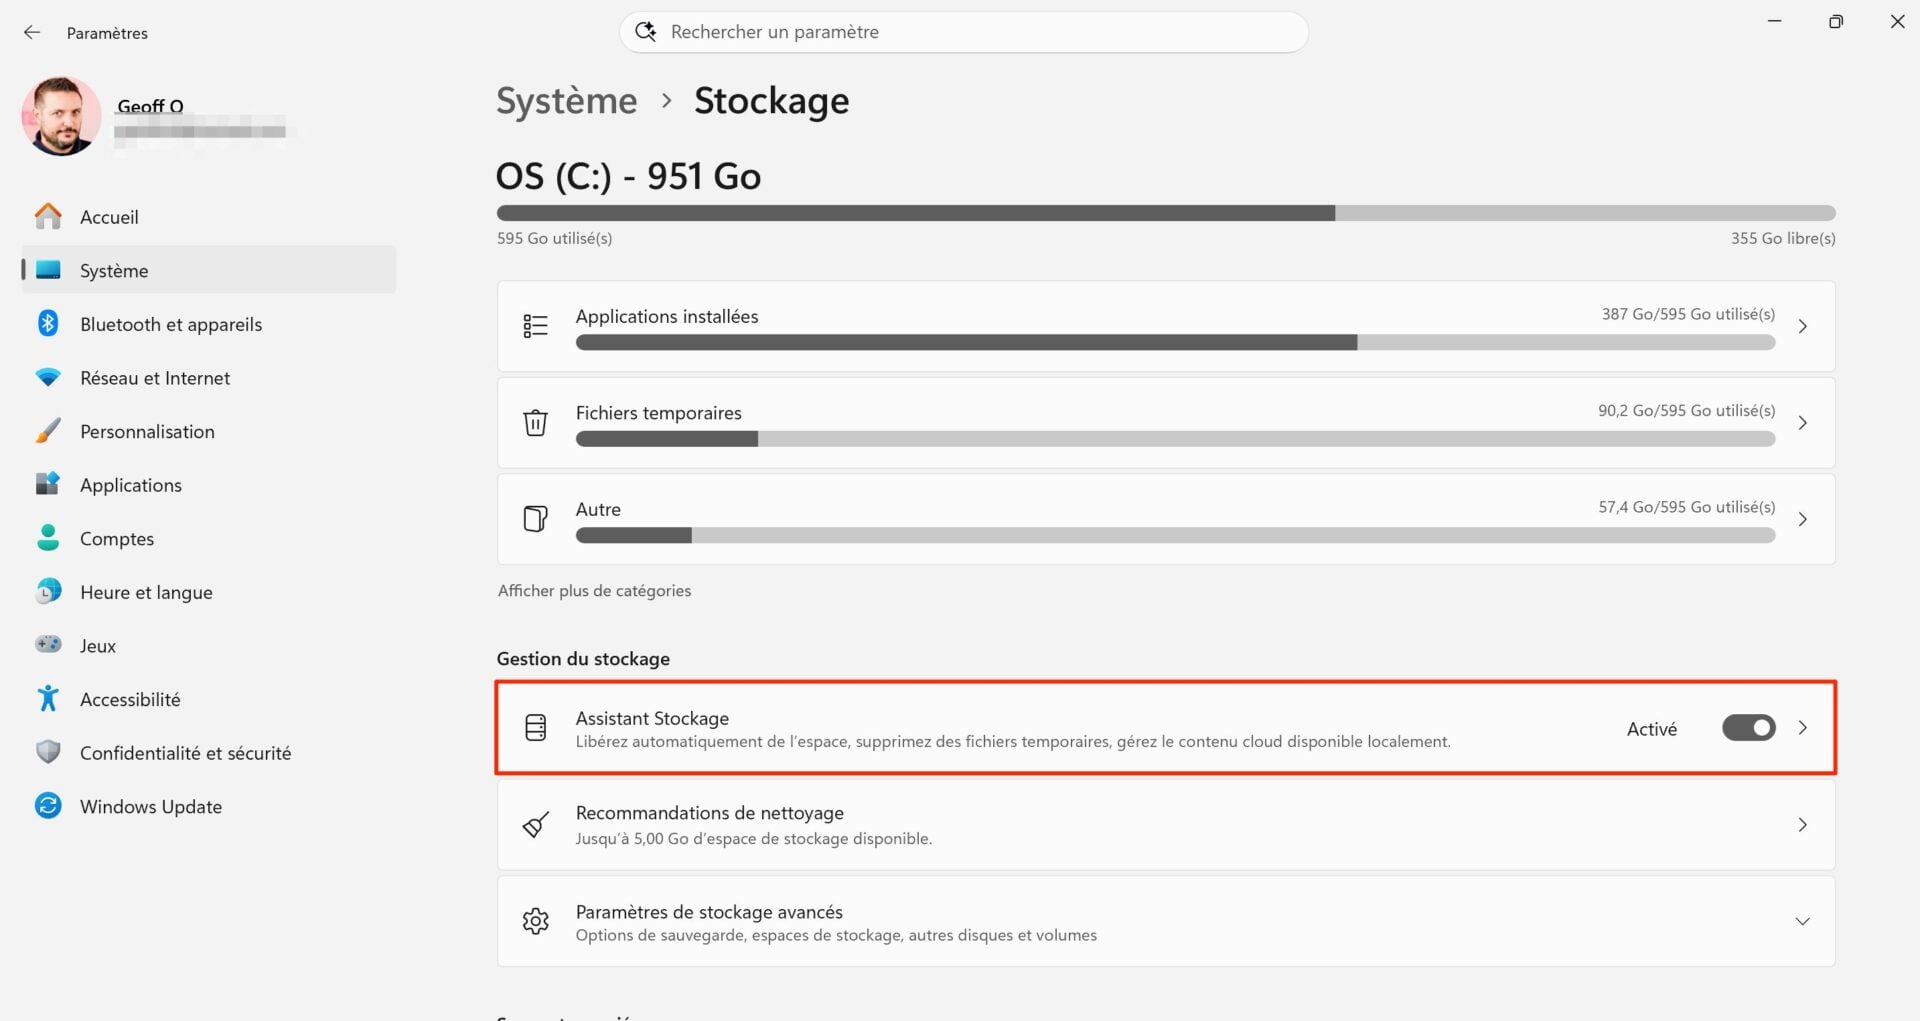Select the Réseau et Internet icon
1920x1021 pixels.
[x=49, y=377]
